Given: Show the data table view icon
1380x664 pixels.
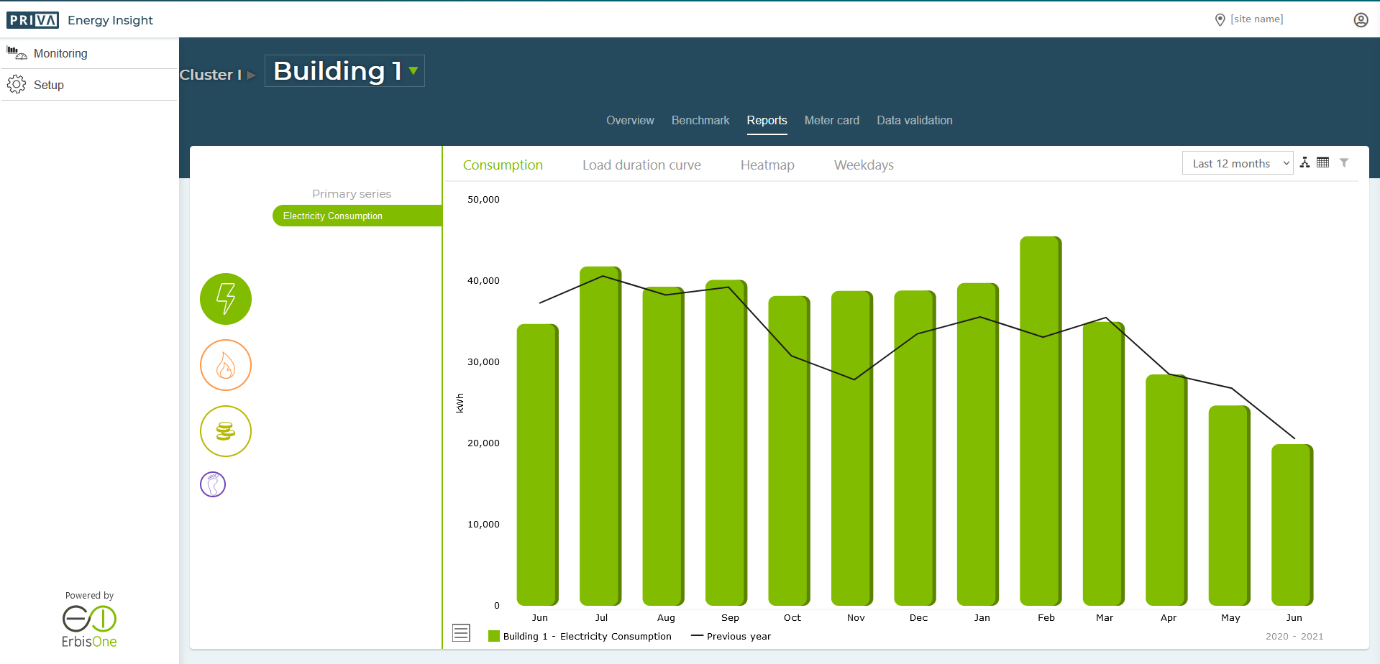Looking at the screenshot, I should click(1323, 163).
